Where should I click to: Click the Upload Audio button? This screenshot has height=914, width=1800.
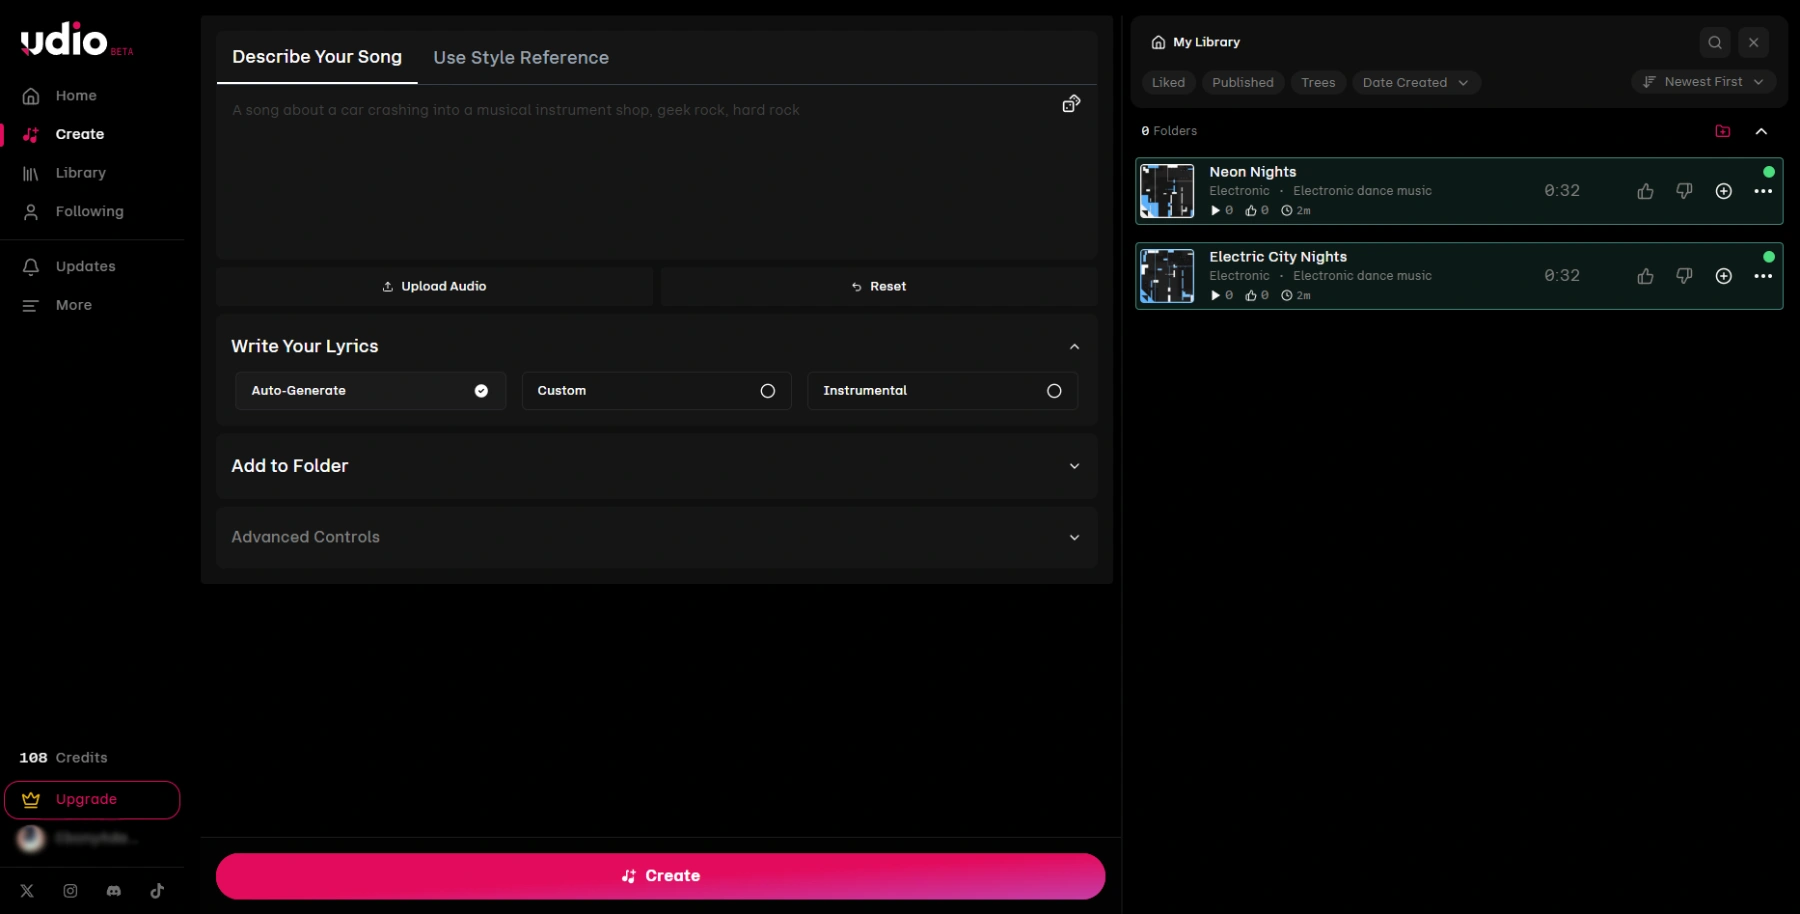(434, 287)
